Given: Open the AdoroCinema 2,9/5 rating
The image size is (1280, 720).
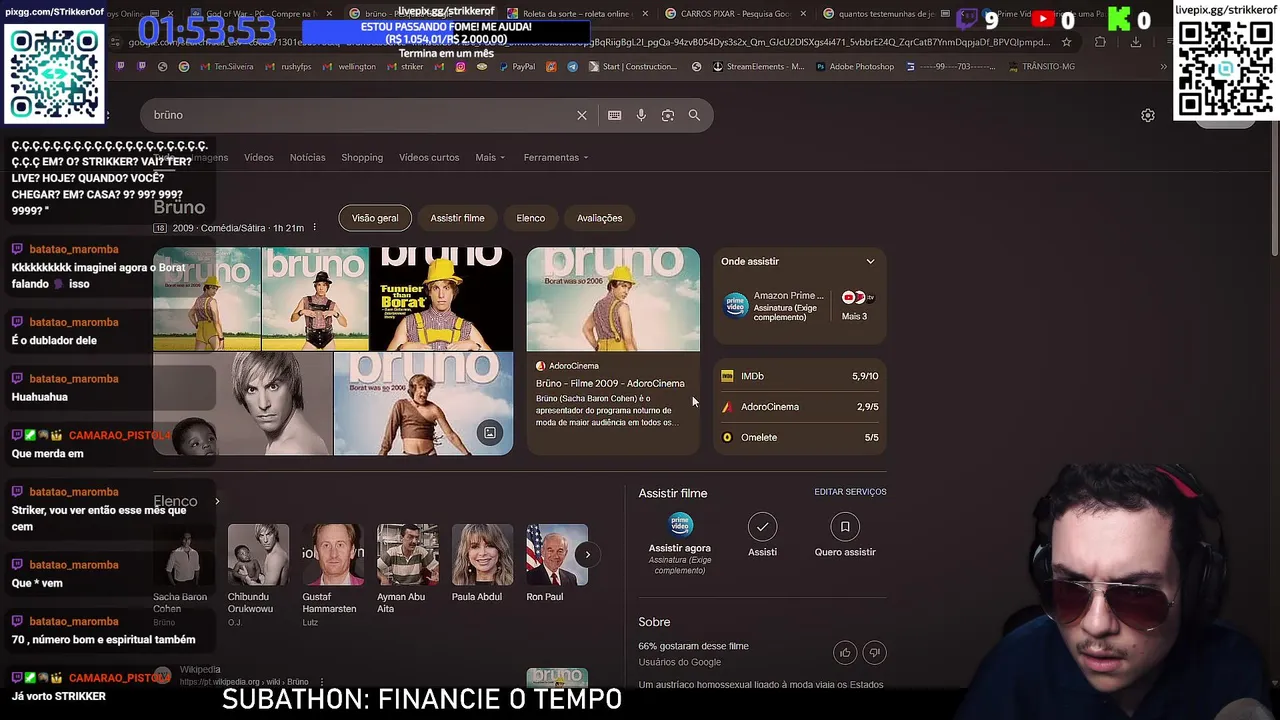Looking at the screenshot, I should pyautogui.click(x=800, y=407).
